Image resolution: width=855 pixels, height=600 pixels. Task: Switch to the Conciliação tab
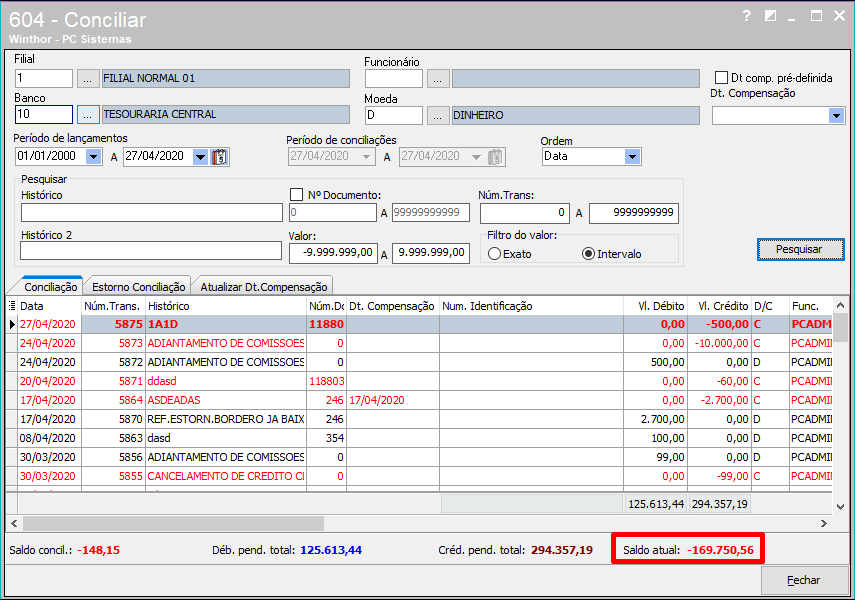click(50, 287)
